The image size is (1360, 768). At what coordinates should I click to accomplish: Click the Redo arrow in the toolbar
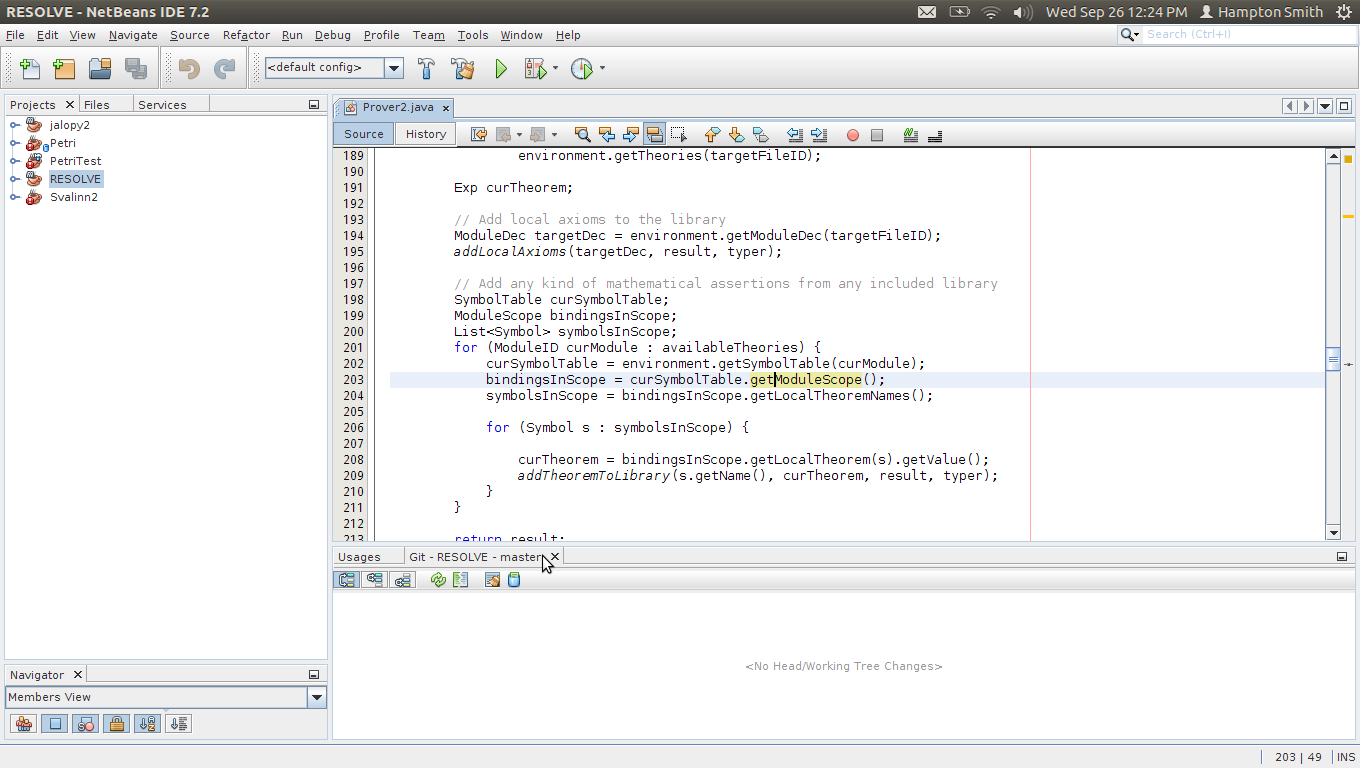(x=224, y=69)
